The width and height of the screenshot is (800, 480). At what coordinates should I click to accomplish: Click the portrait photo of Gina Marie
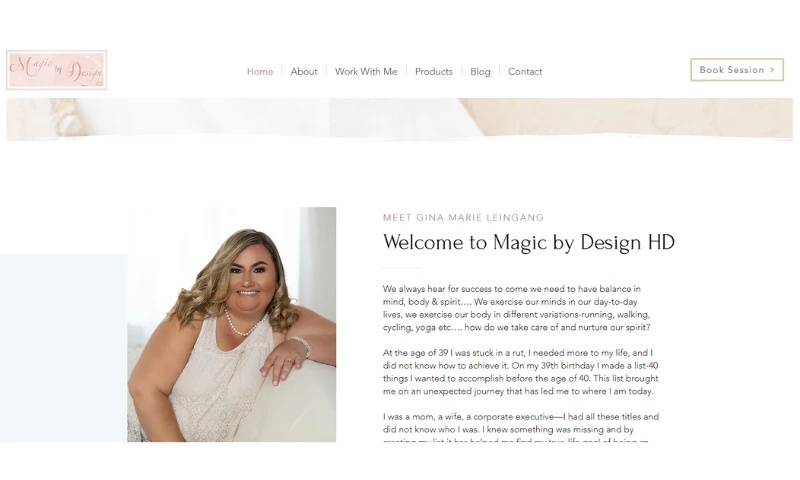pos(232,324)
